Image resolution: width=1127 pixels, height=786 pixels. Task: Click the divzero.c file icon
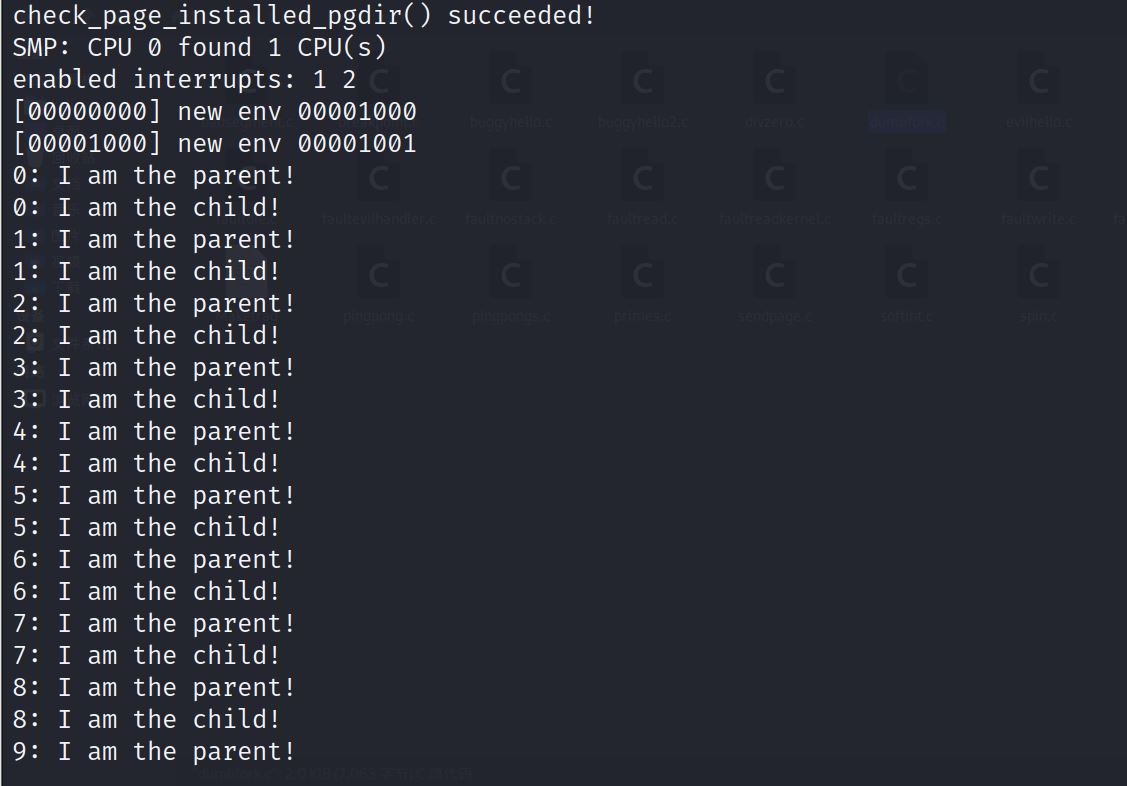[x=775, y=84]
